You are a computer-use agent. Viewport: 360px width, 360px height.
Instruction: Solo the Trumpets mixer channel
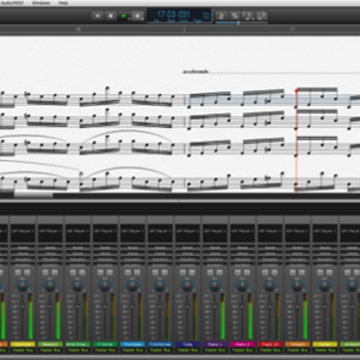pos(137,273)
